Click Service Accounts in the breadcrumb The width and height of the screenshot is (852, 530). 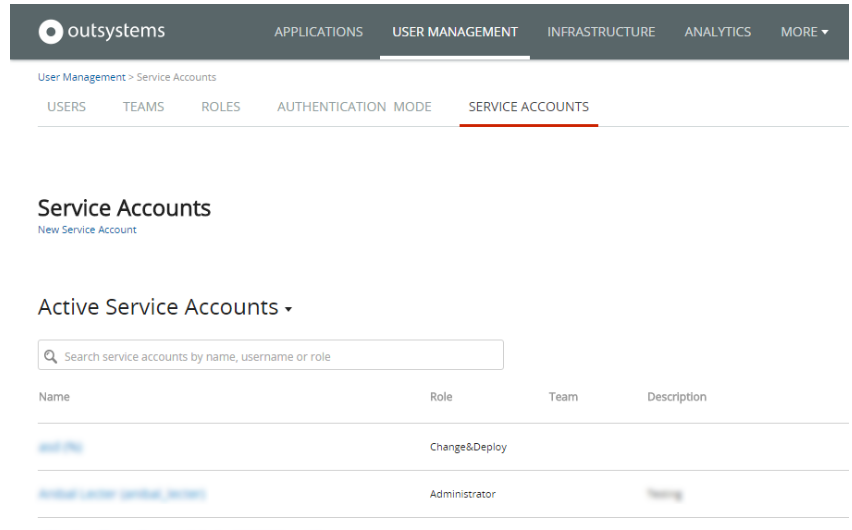tap(176, 77)
